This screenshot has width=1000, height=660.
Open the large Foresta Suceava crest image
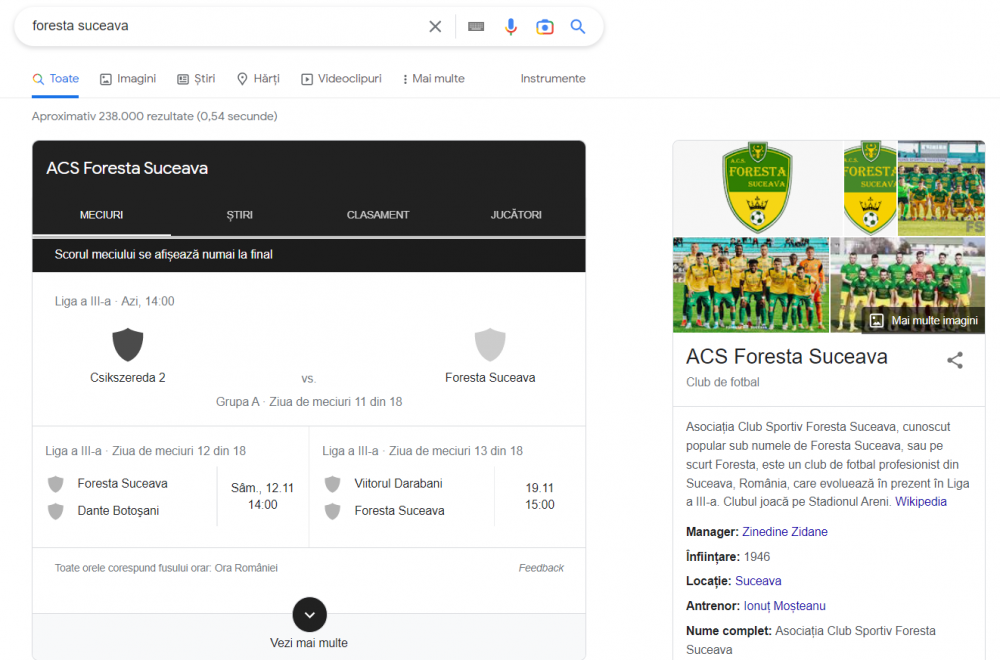[x=757, y=188]
